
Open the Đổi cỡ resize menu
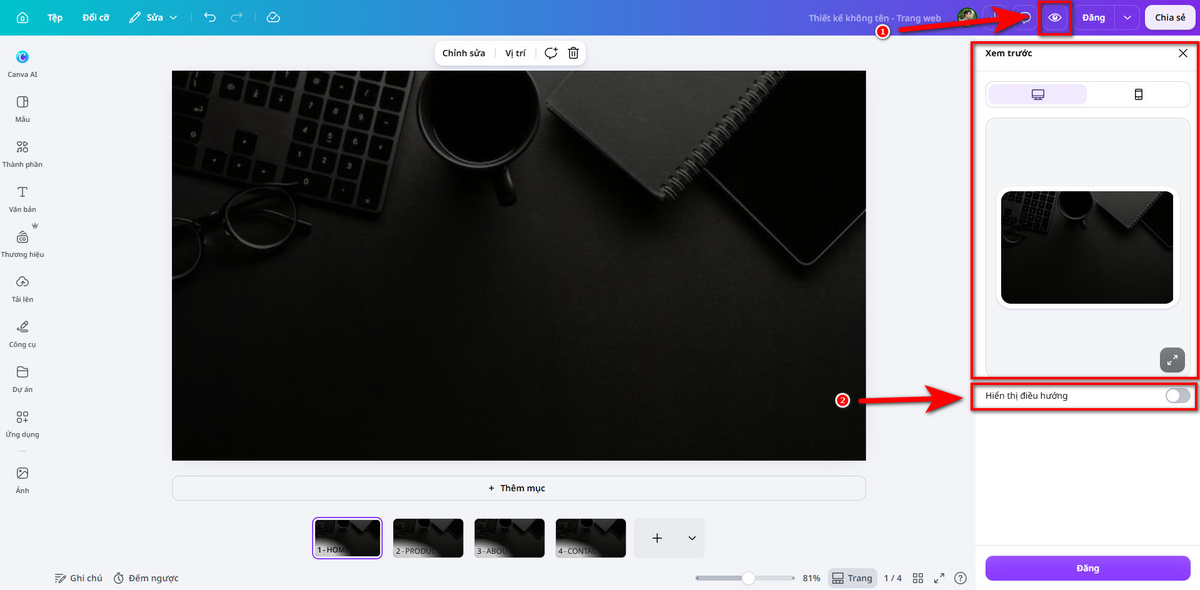[x=96, y=18]
